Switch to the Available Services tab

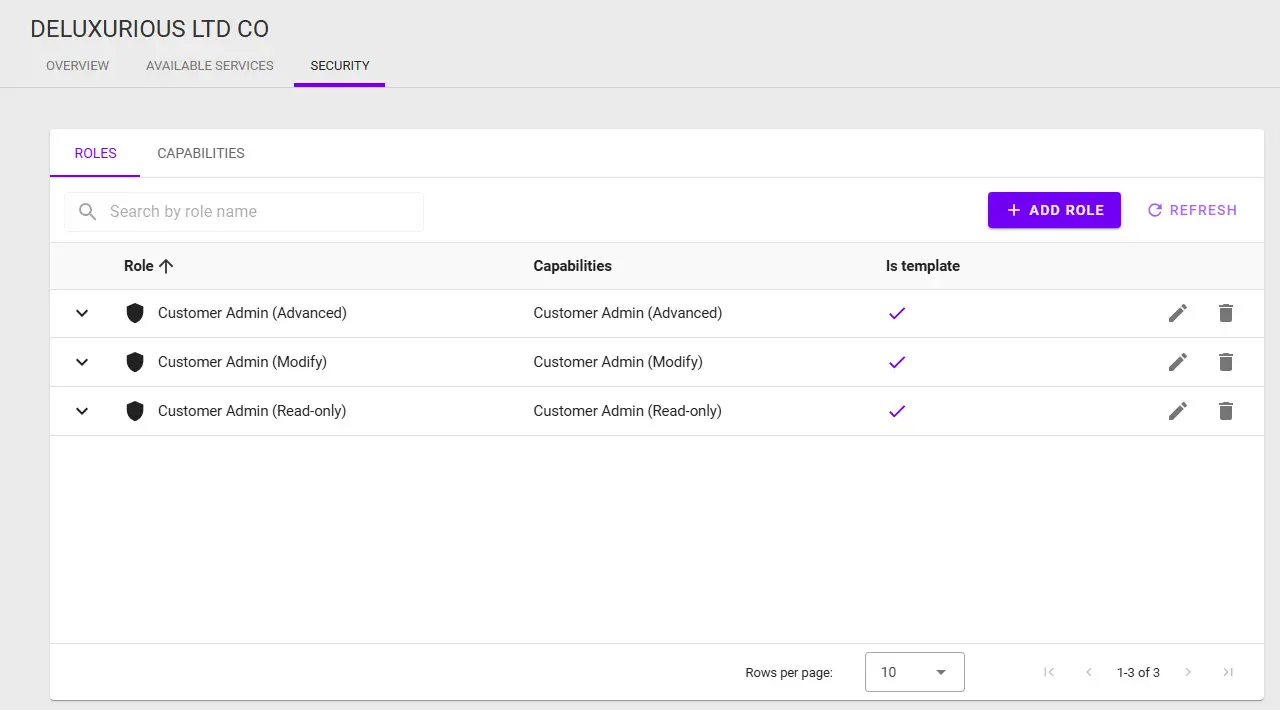[210, 66]
